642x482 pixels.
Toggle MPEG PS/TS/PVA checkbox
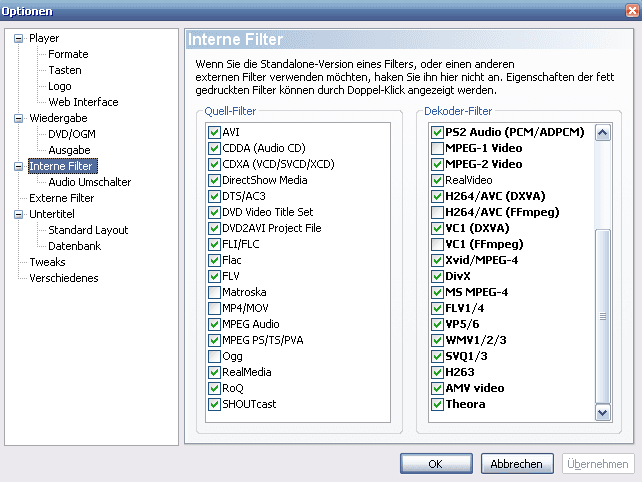pyautogui.click(x=214, y=340)
